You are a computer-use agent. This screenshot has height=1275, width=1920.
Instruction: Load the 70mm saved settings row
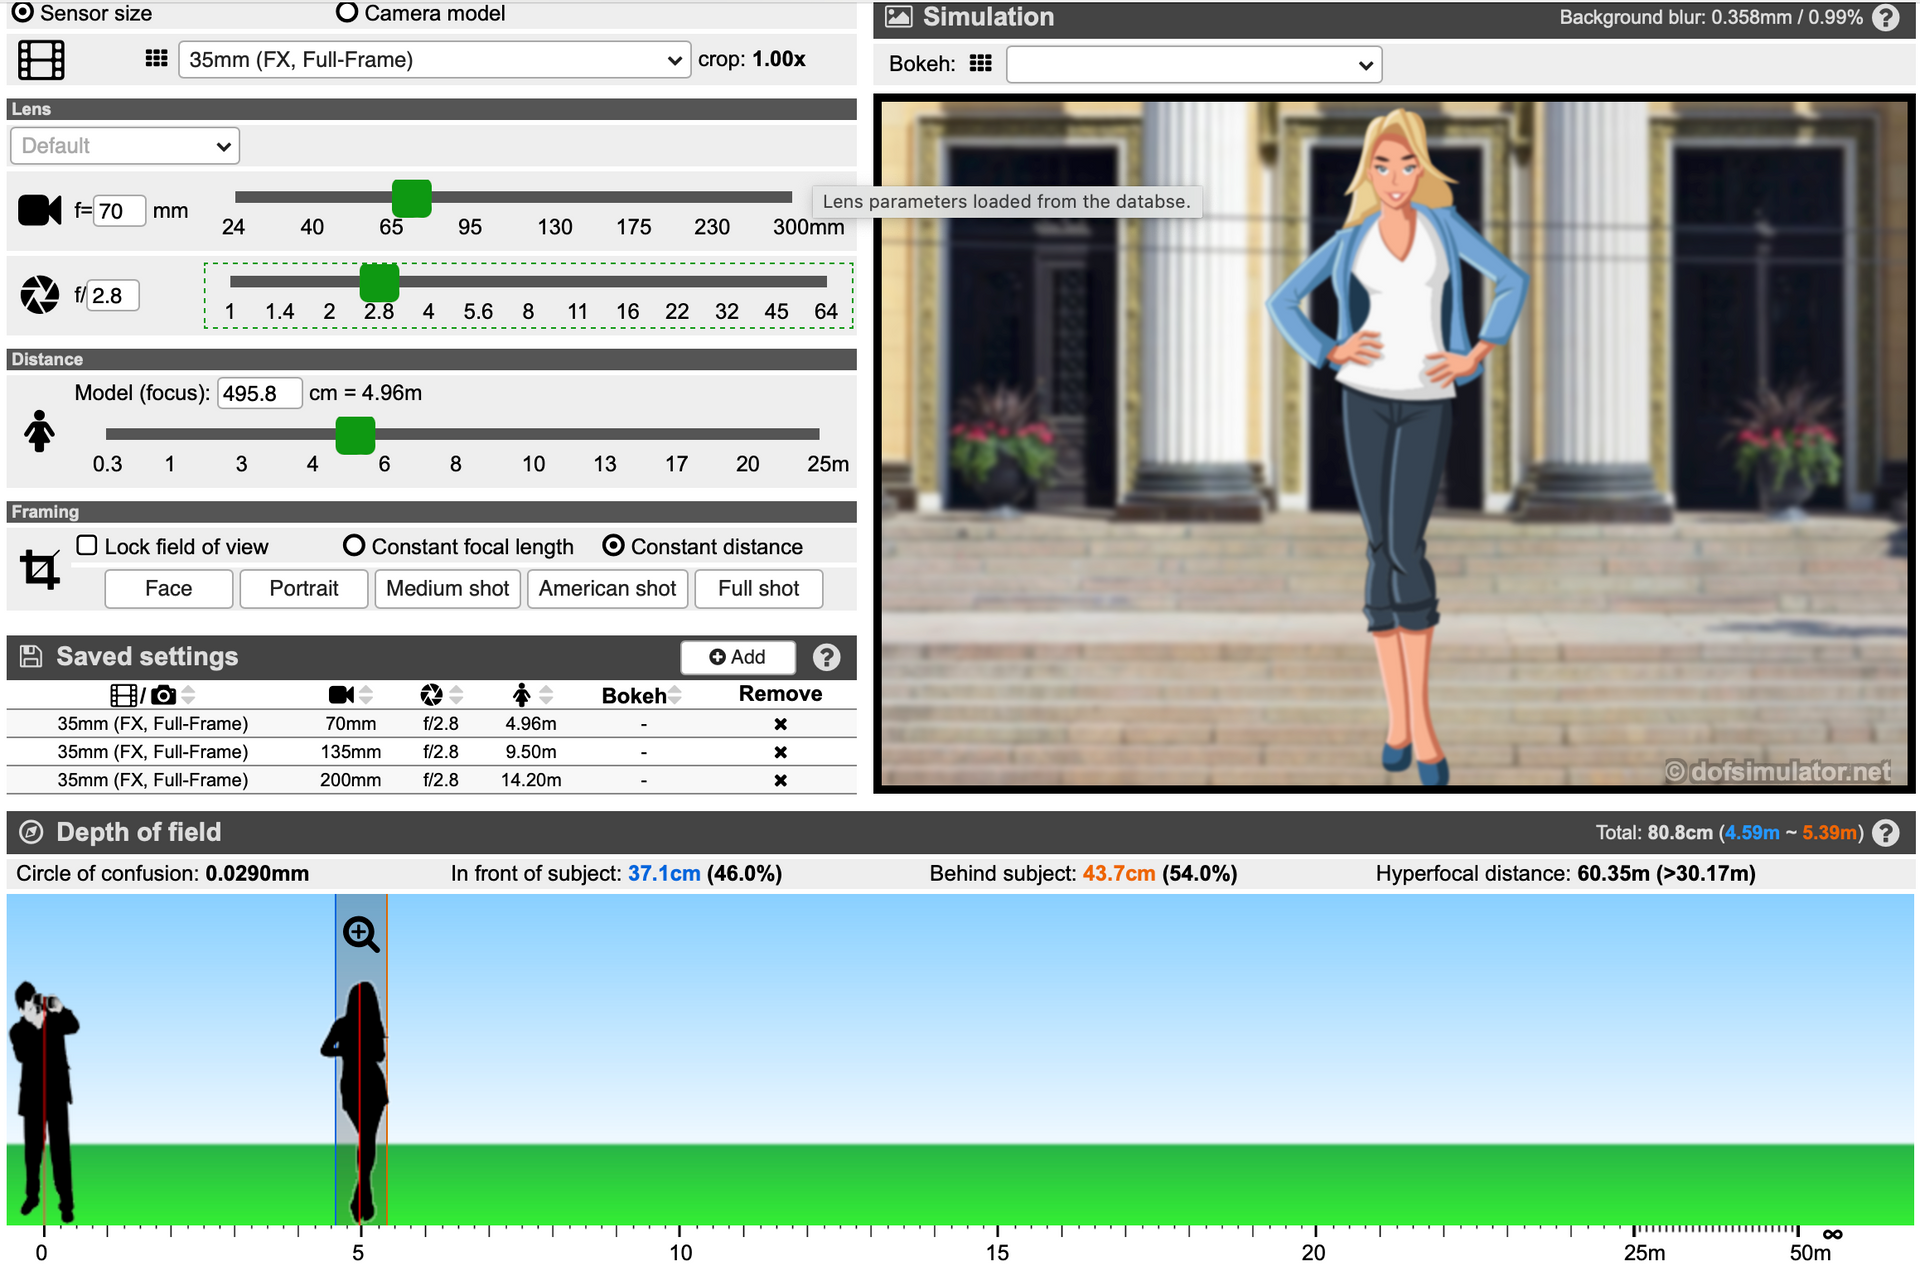click(x=350, y=723)
